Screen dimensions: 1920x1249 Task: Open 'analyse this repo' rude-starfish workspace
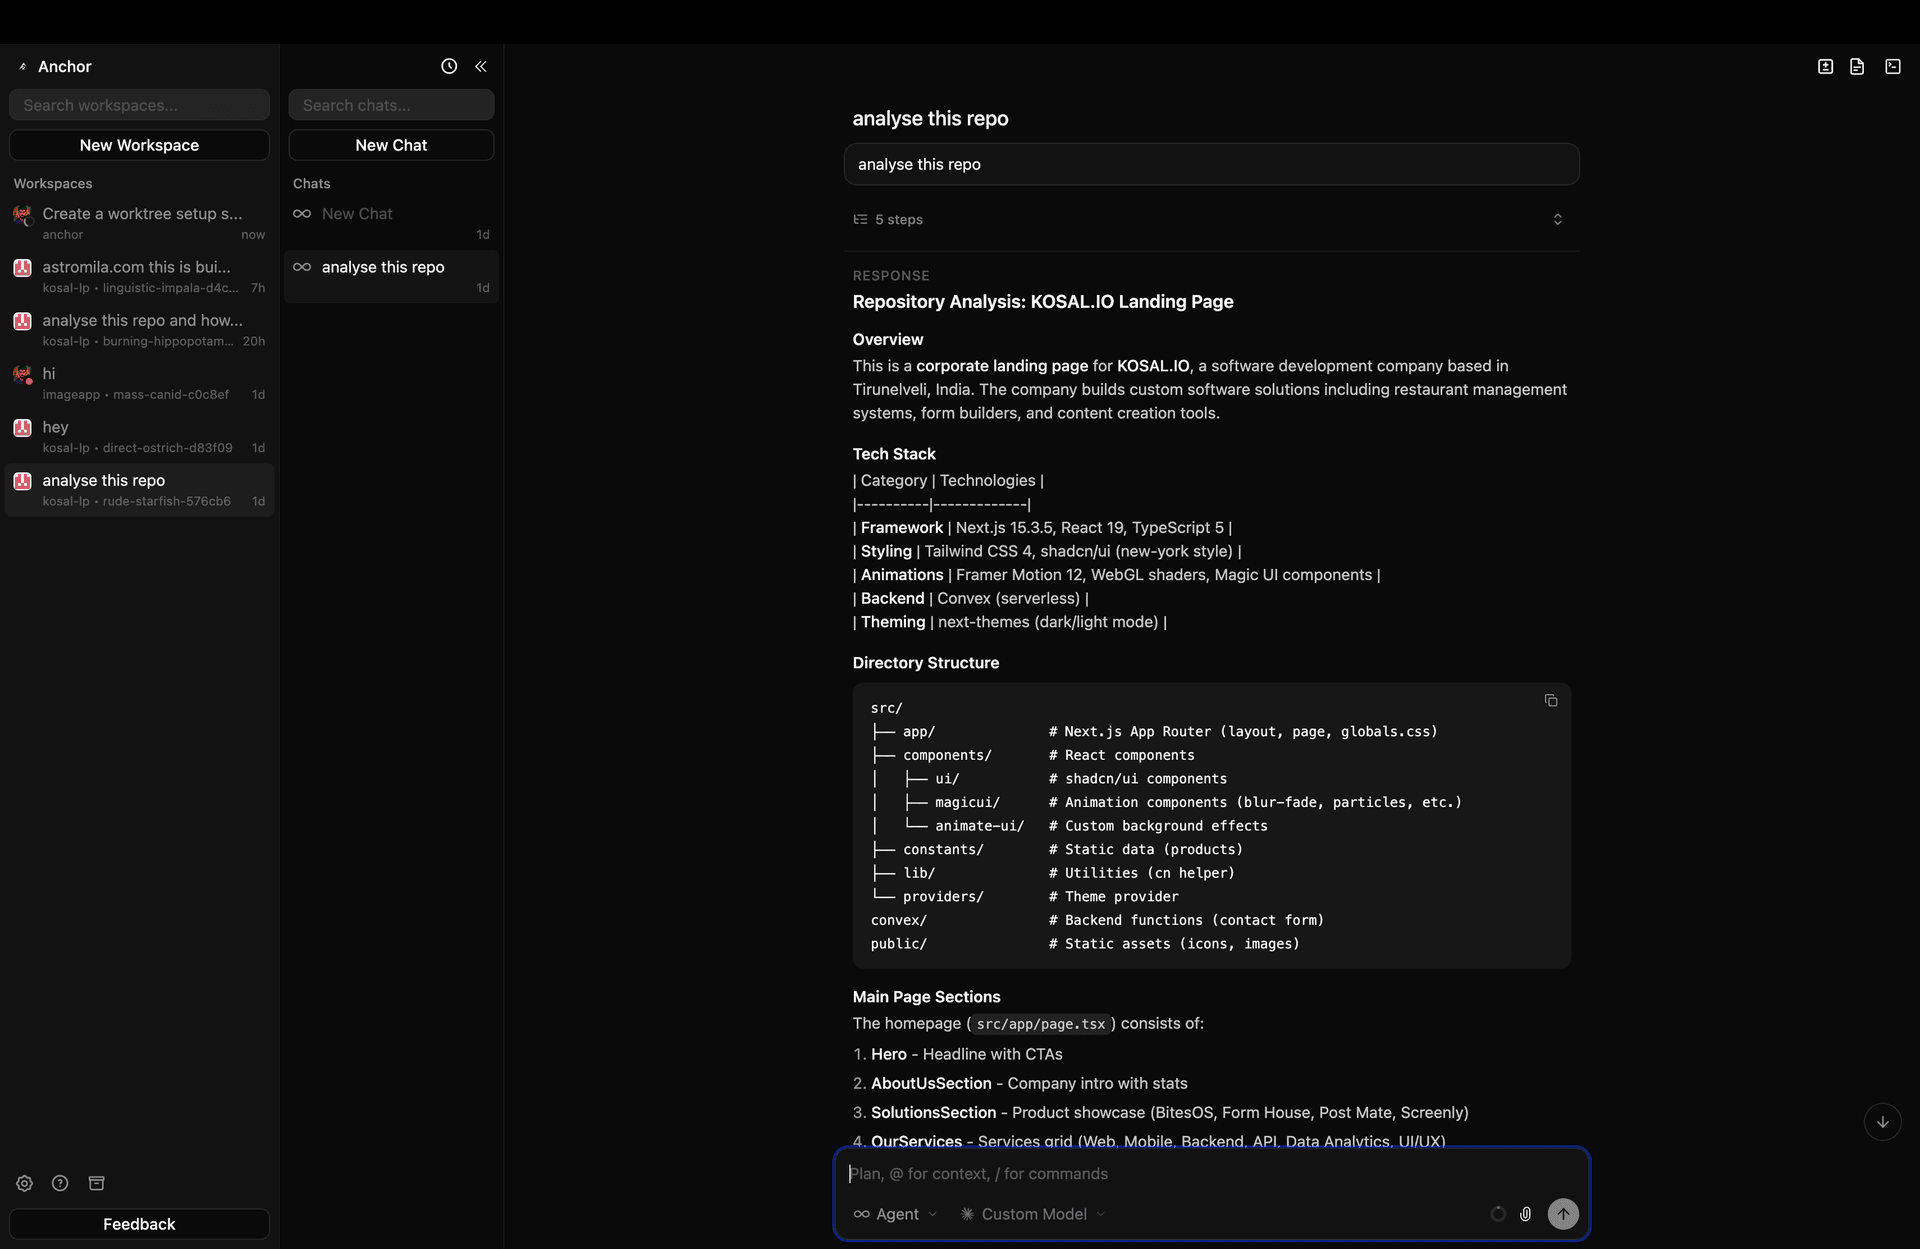click(139, 490)
